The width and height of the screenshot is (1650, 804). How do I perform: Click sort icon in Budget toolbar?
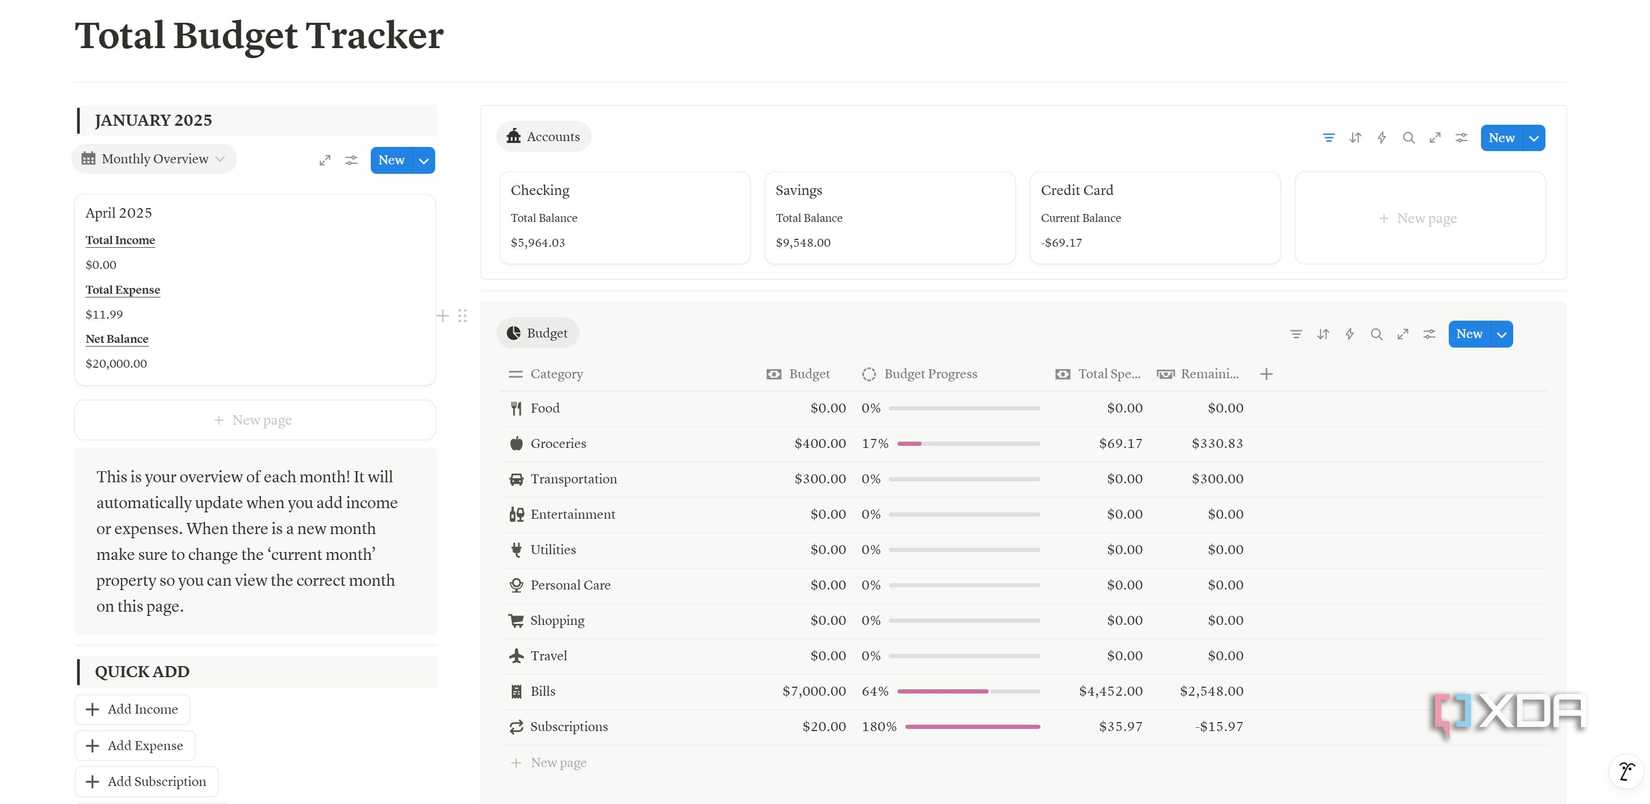1323,334
